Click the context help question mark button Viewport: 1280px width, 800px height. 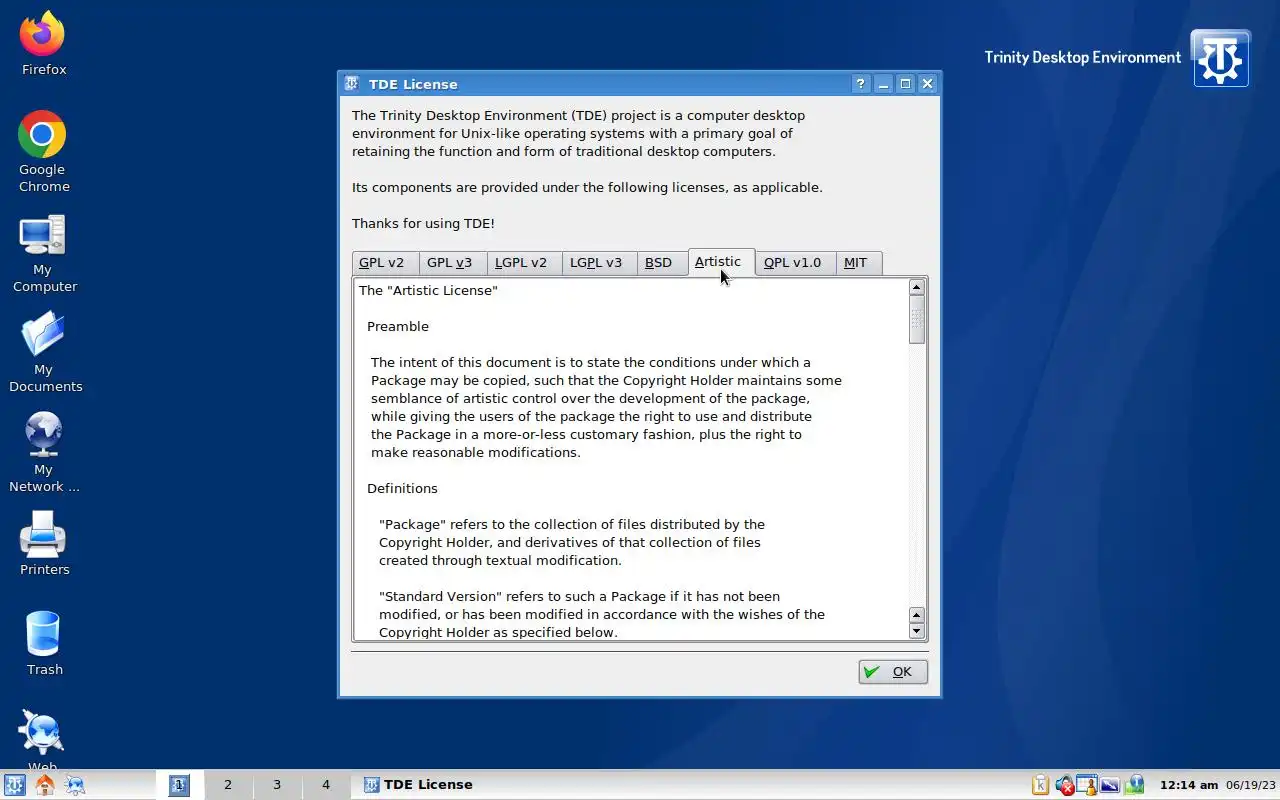click(861, 84)
